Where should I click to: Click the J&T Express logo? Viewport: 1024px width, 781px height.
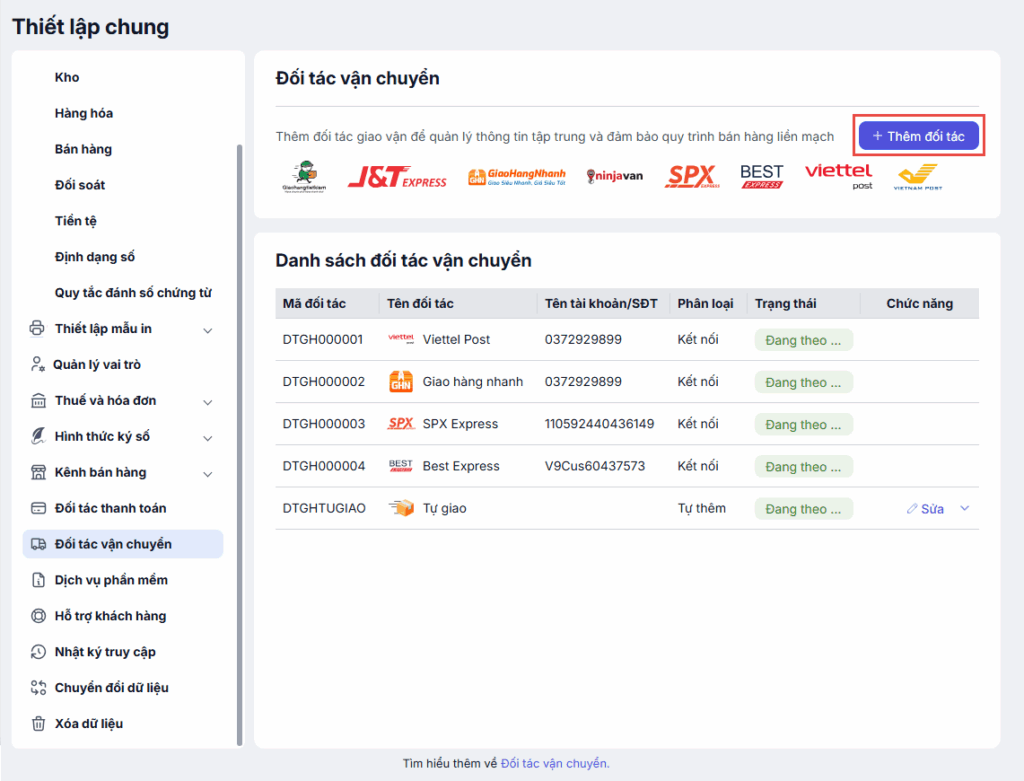click(397, 177)
